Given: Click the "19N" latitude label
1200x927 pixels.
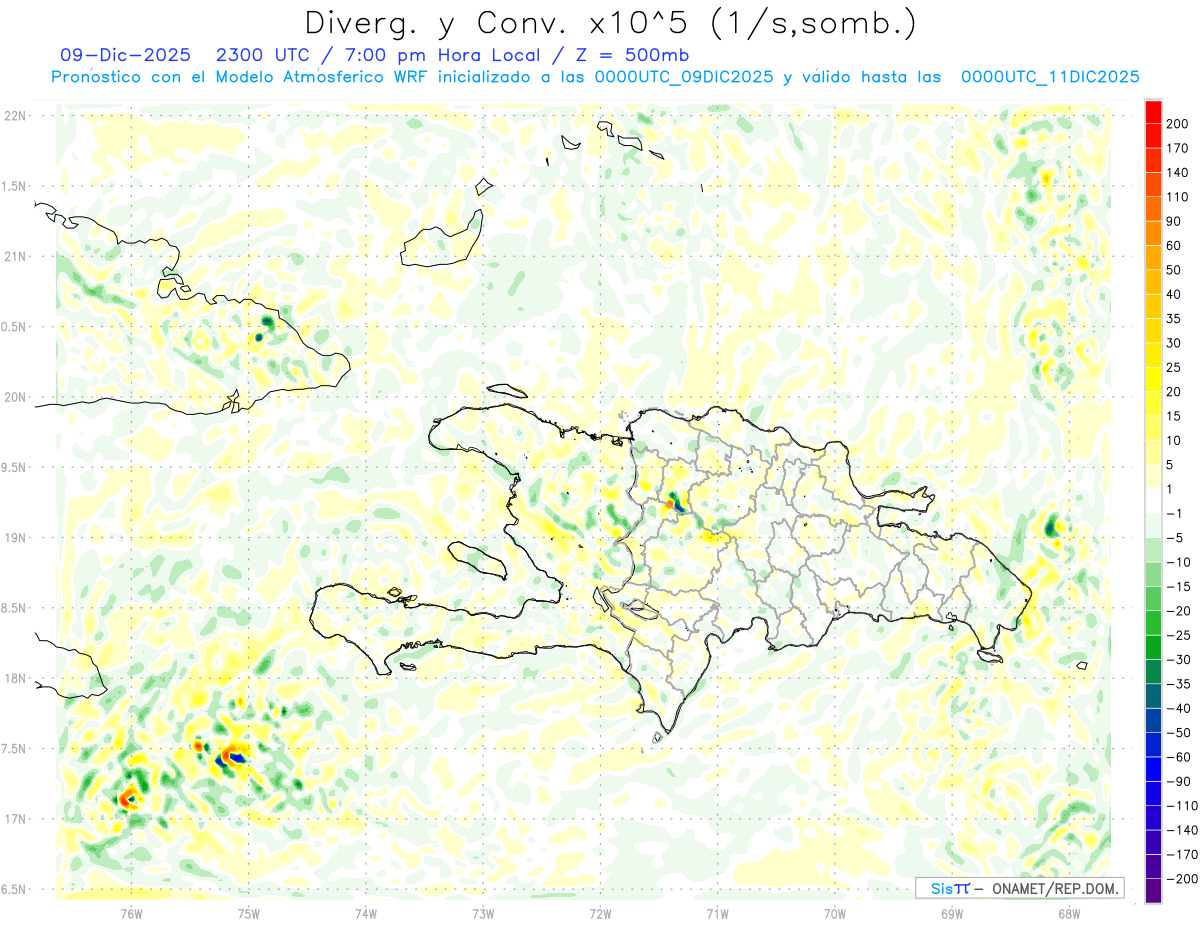Looking at the screenshot, I should (14, 537).
